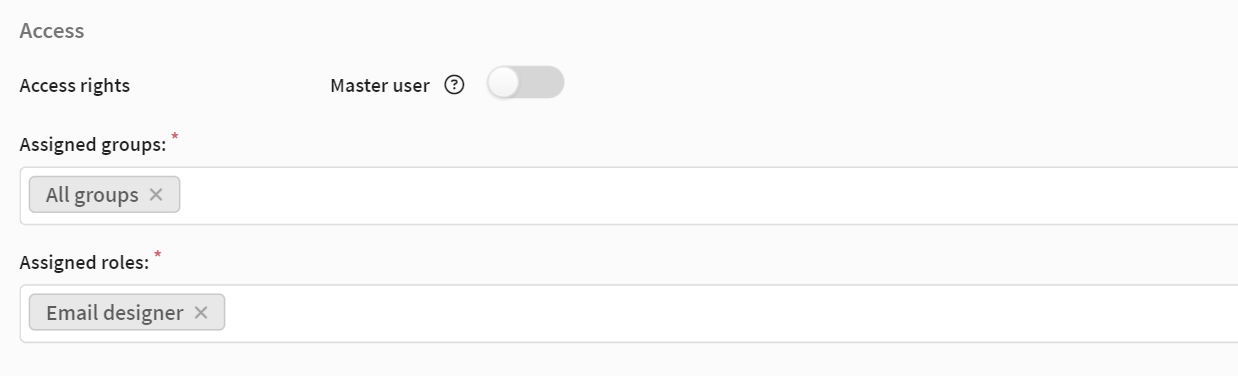The height and width of the screenshot is (376, 1238).
Task: Select the Email designer chip
Action: pyautogui.click(x=114, y=313)
